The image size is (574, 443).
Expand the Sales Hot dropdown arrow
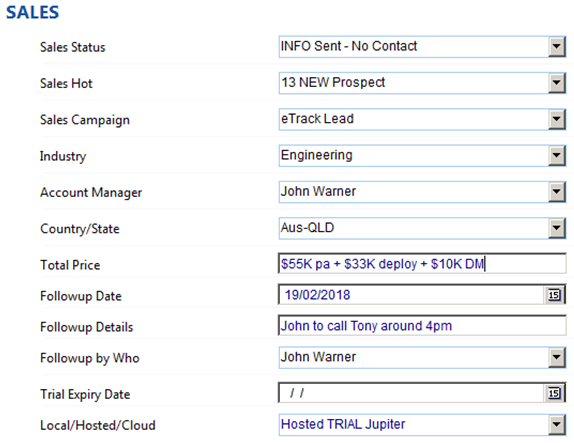tap(557, 83)
